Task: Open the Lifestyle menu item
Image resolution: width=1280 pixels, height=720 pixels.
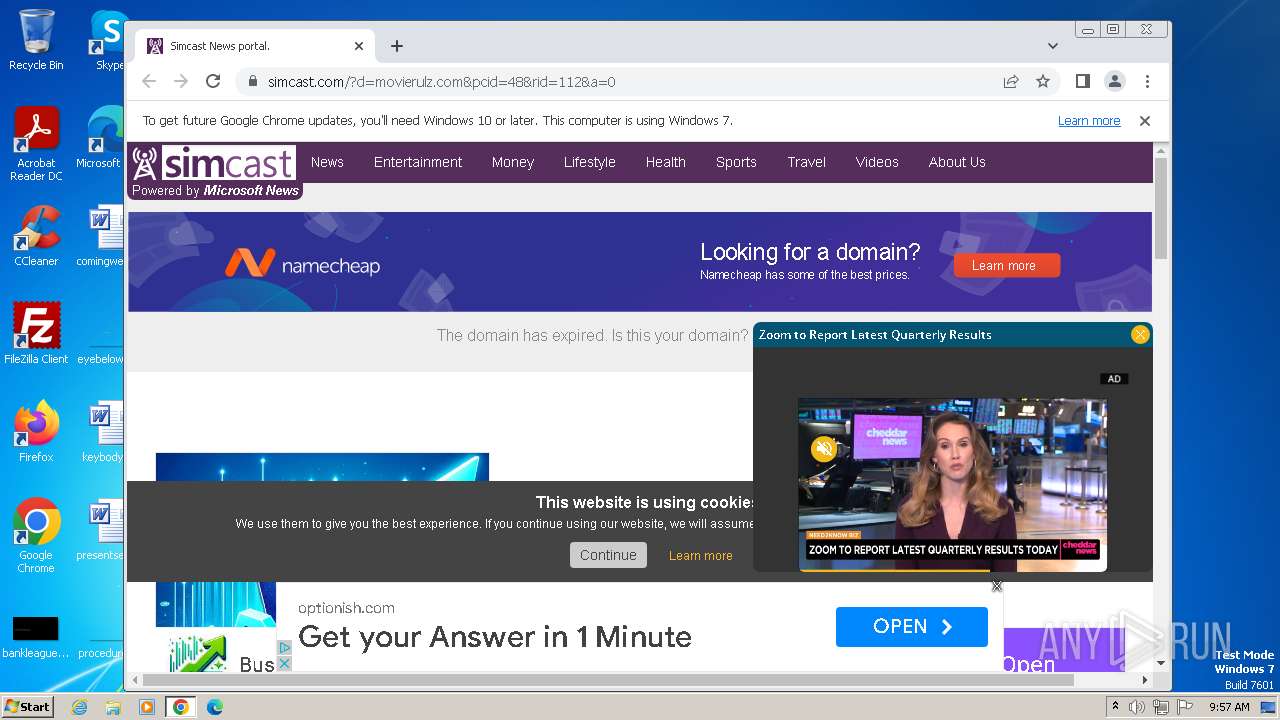Action: click(x=589, y=162)
